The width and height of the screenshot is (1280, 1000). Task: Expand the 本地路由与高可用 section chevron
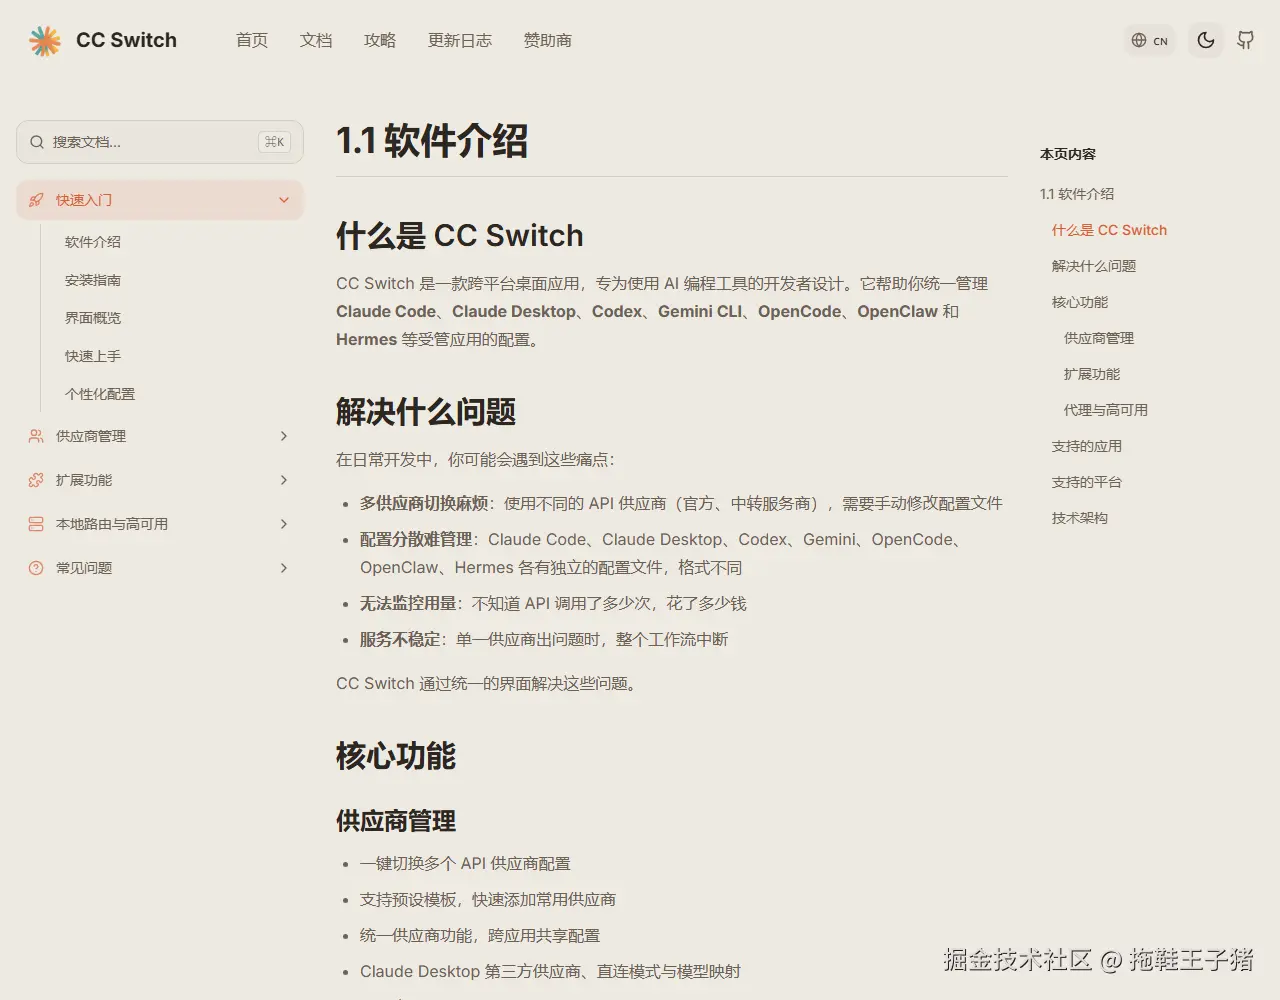point(284,524)
